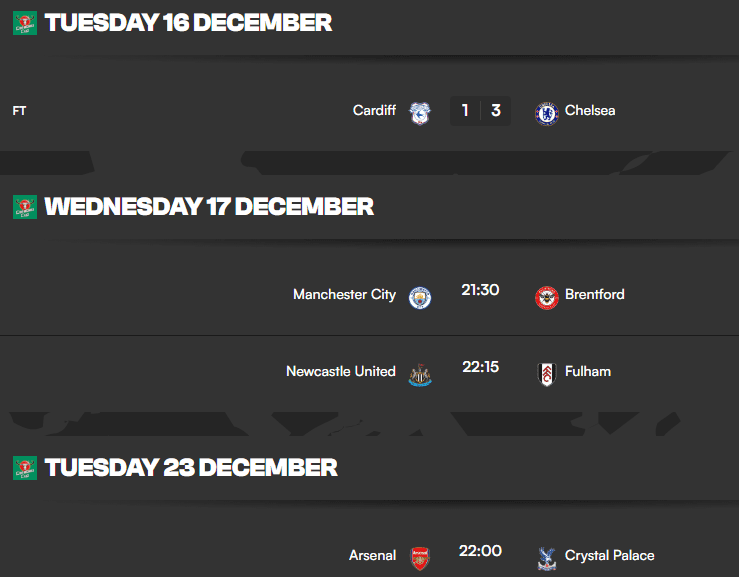Click the Carabao Cup logo beside Wednesday 17 December

[25, 207]
